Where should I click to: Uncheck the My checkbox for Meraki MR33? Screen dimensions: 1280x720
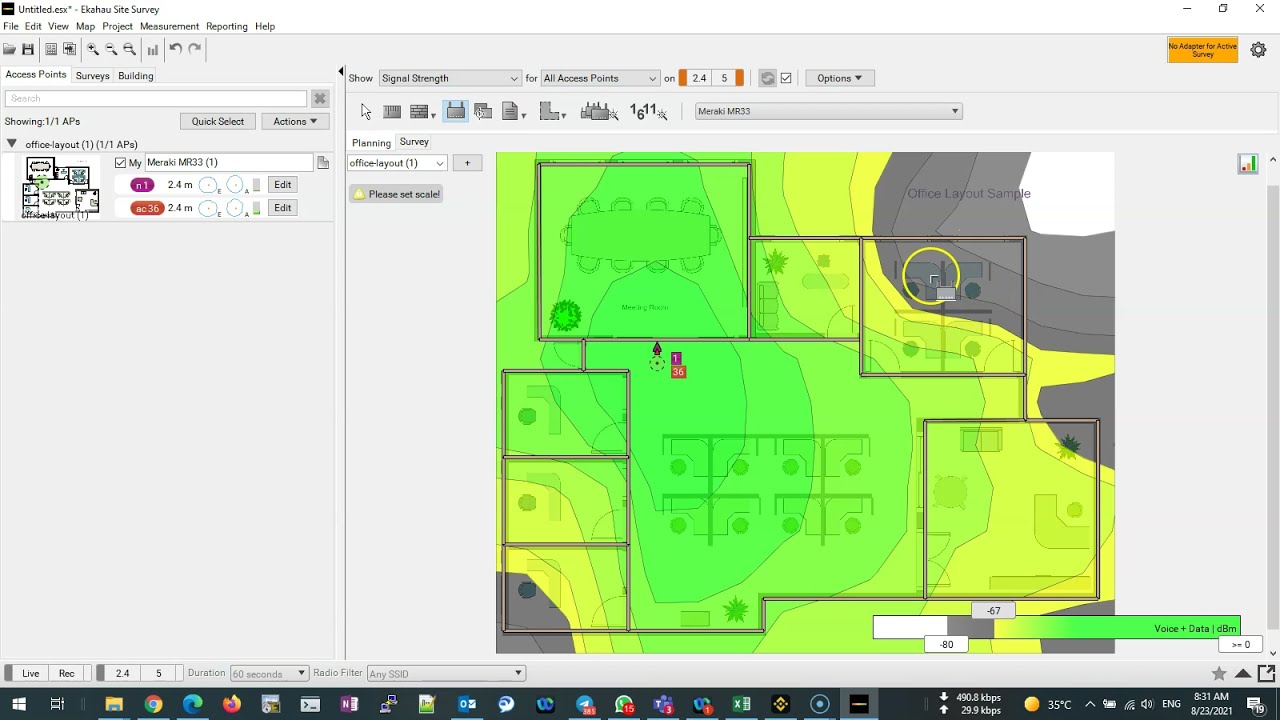[121, 163]
